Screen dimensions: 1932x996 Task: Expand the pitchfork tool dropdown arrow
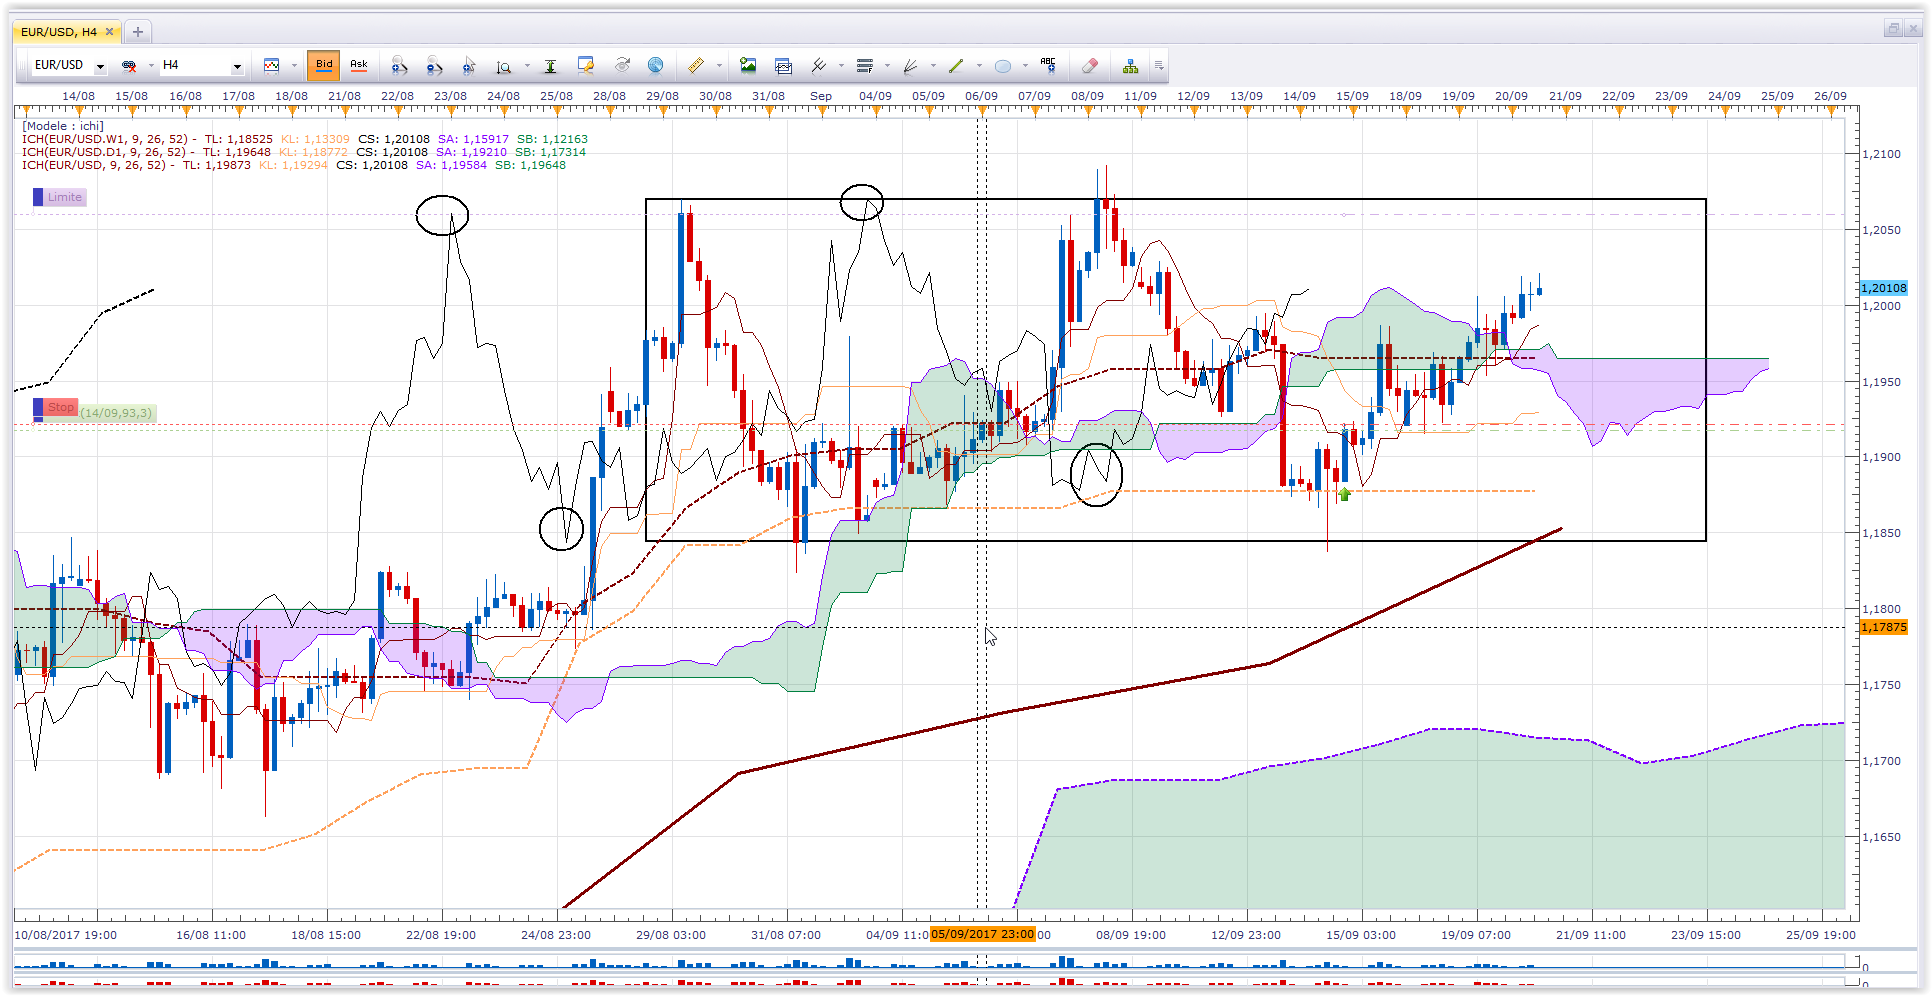[841, 66]
